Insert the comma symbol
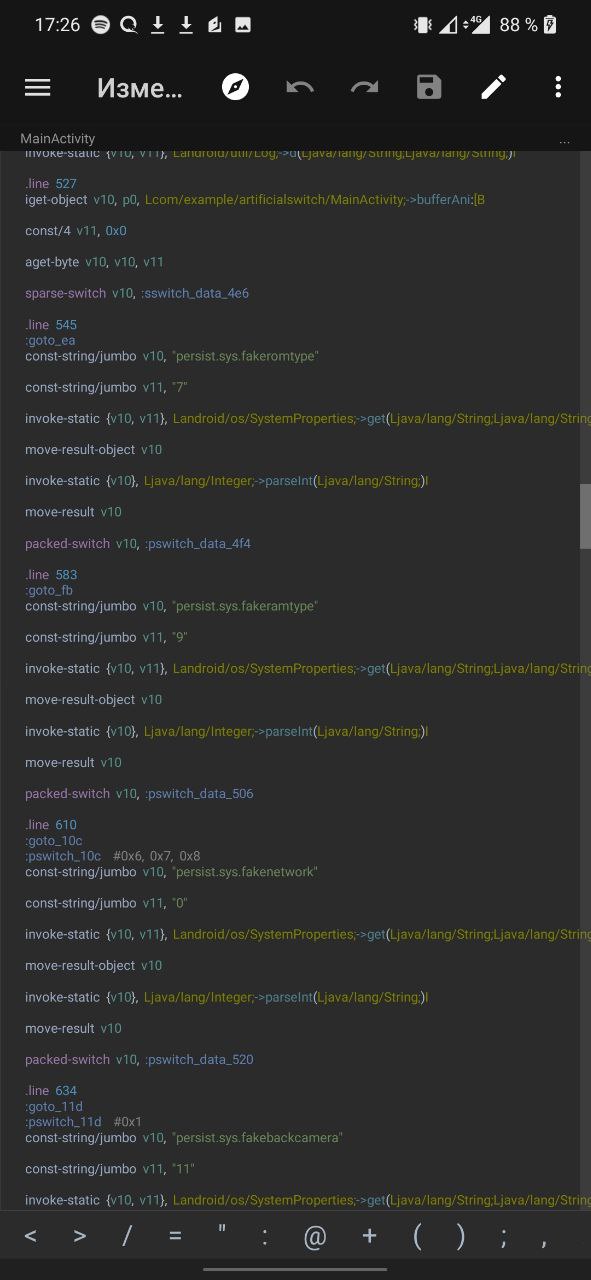 [544, 1243]
